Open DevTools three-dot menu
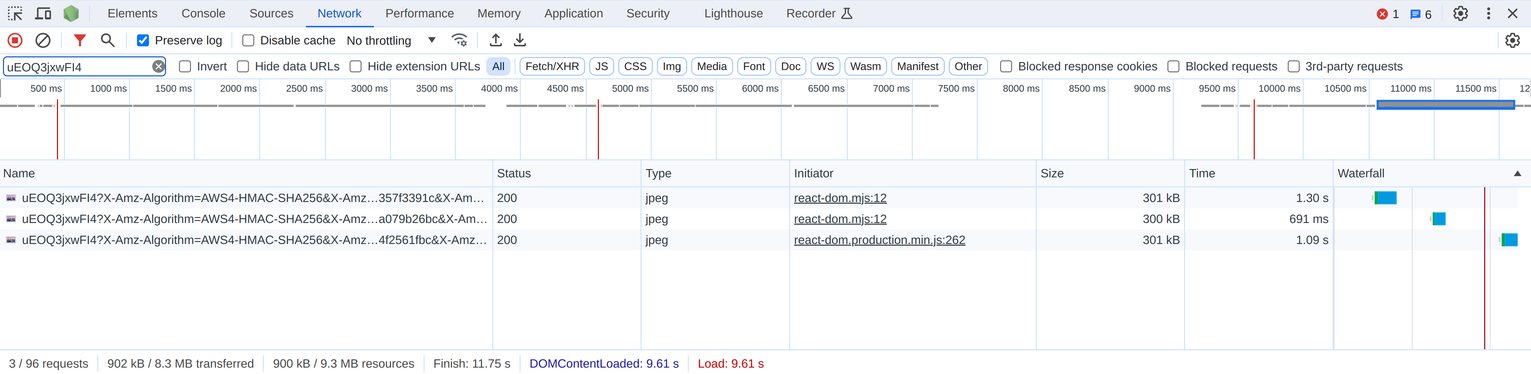 click(1488, 14)
